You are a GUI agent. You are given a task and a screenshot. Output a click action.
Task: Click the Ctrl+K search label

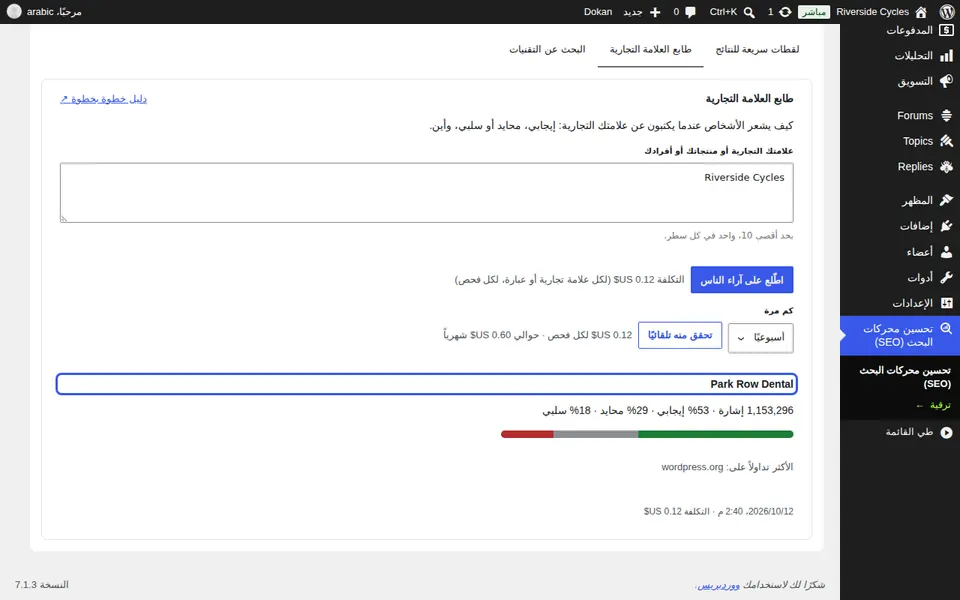tap(723, 12)
